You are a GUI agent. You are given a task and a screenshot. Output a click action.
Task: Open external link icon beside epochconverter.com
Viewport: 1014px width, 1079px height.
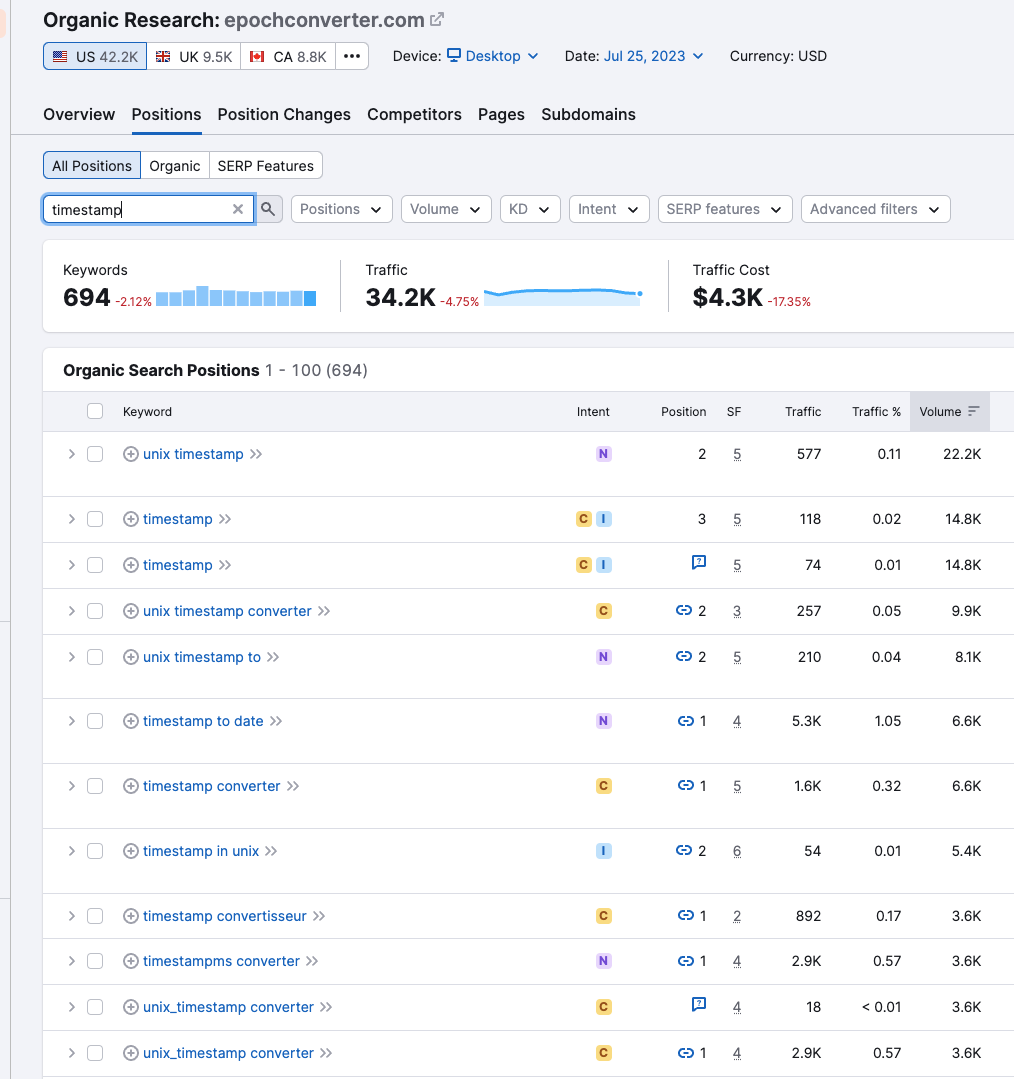pyautogui.click(x=437, y=19)
